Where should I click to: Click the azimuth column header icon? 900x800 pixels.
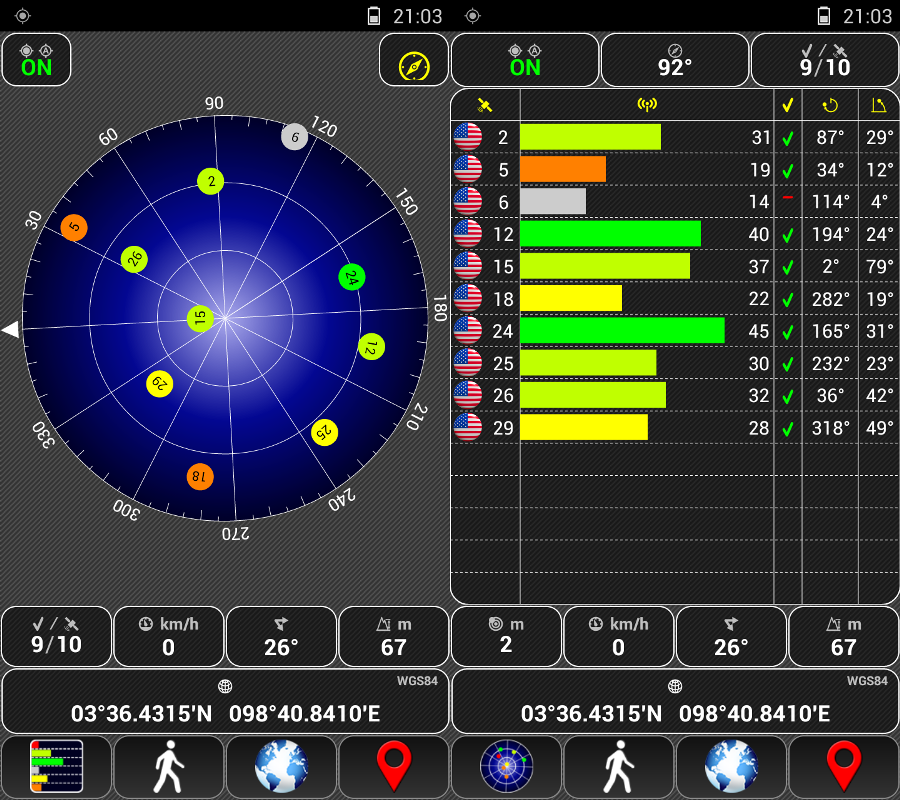click(830, 105)
